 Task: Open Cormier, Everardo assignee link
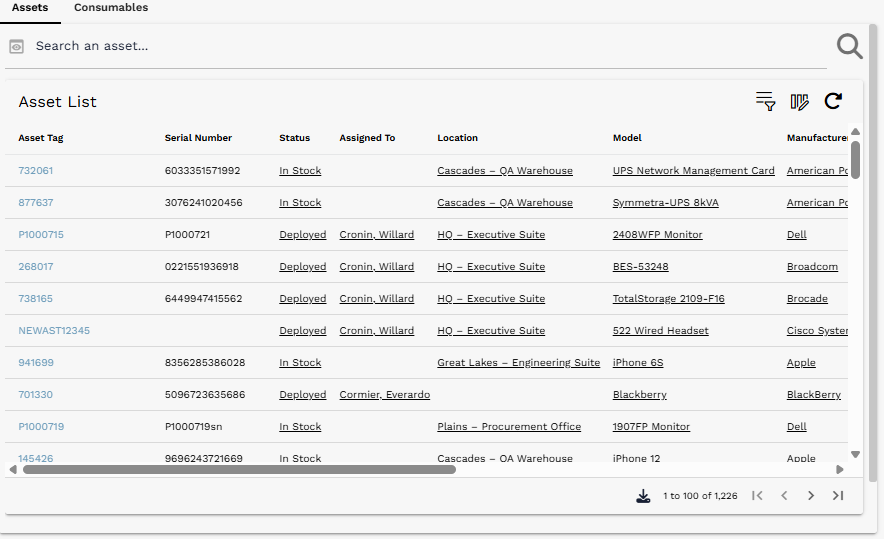pyautogui.click(x=384, y=395)
